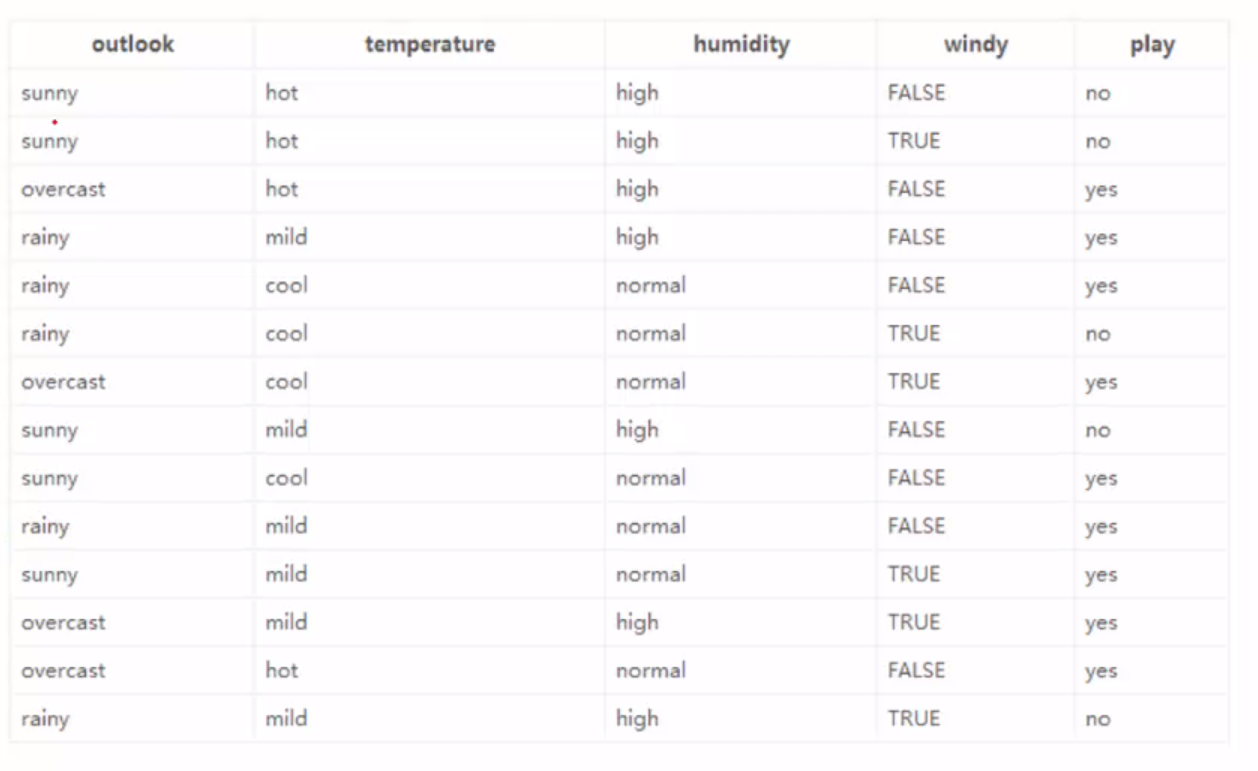
Task: Click 'FALSE' in the ninth data row
Action: 916,478
